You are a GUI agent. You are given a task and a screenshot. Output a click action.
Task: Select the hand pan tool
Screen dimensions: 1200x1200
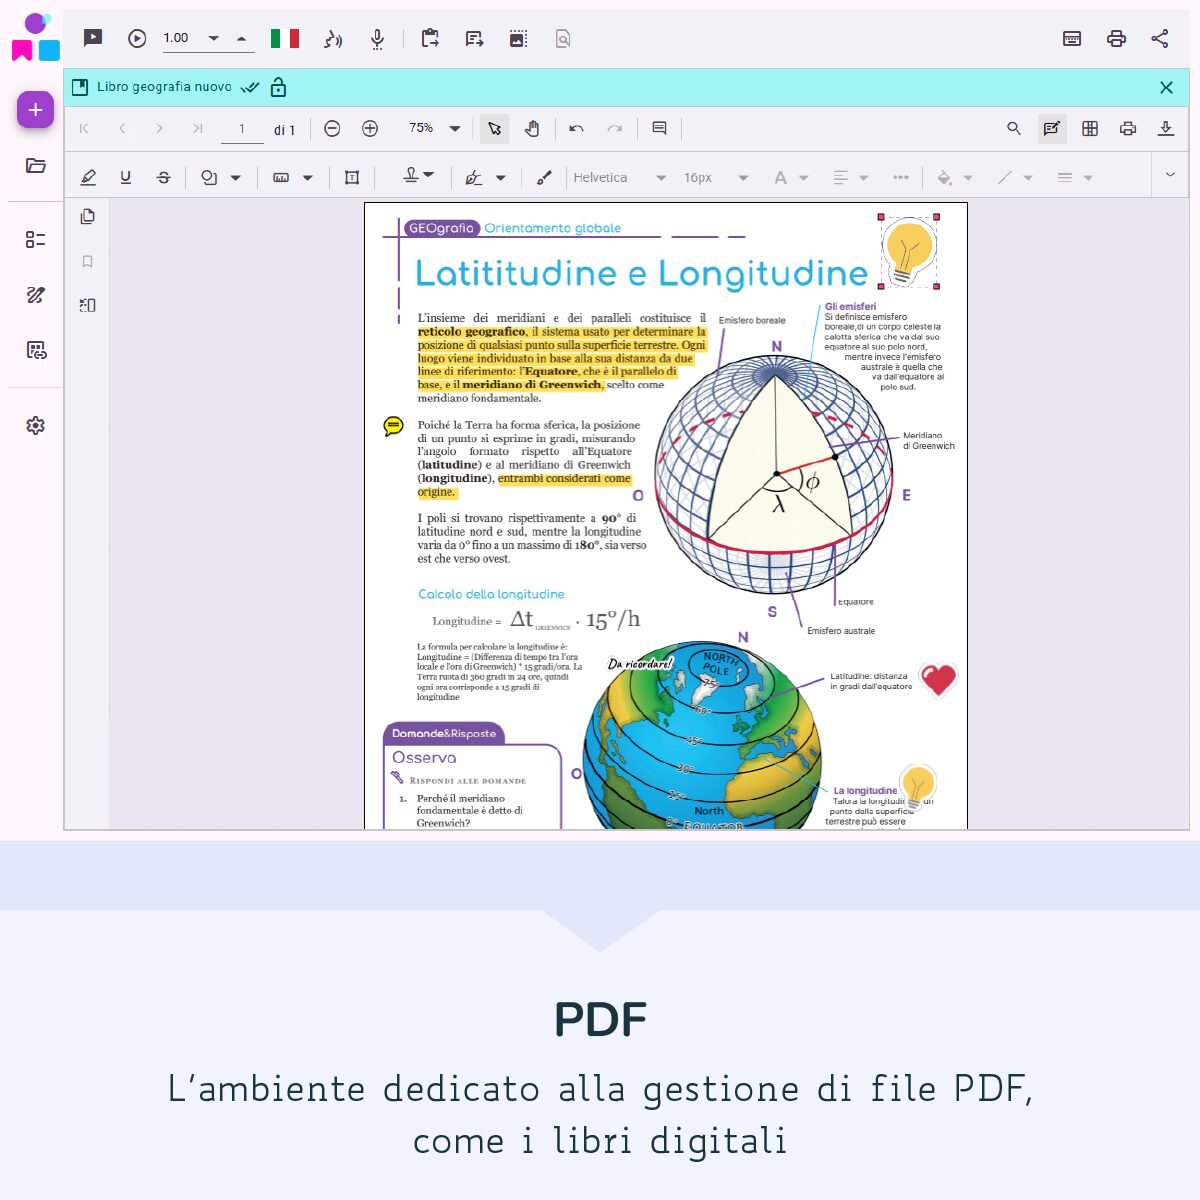(532, 128)
